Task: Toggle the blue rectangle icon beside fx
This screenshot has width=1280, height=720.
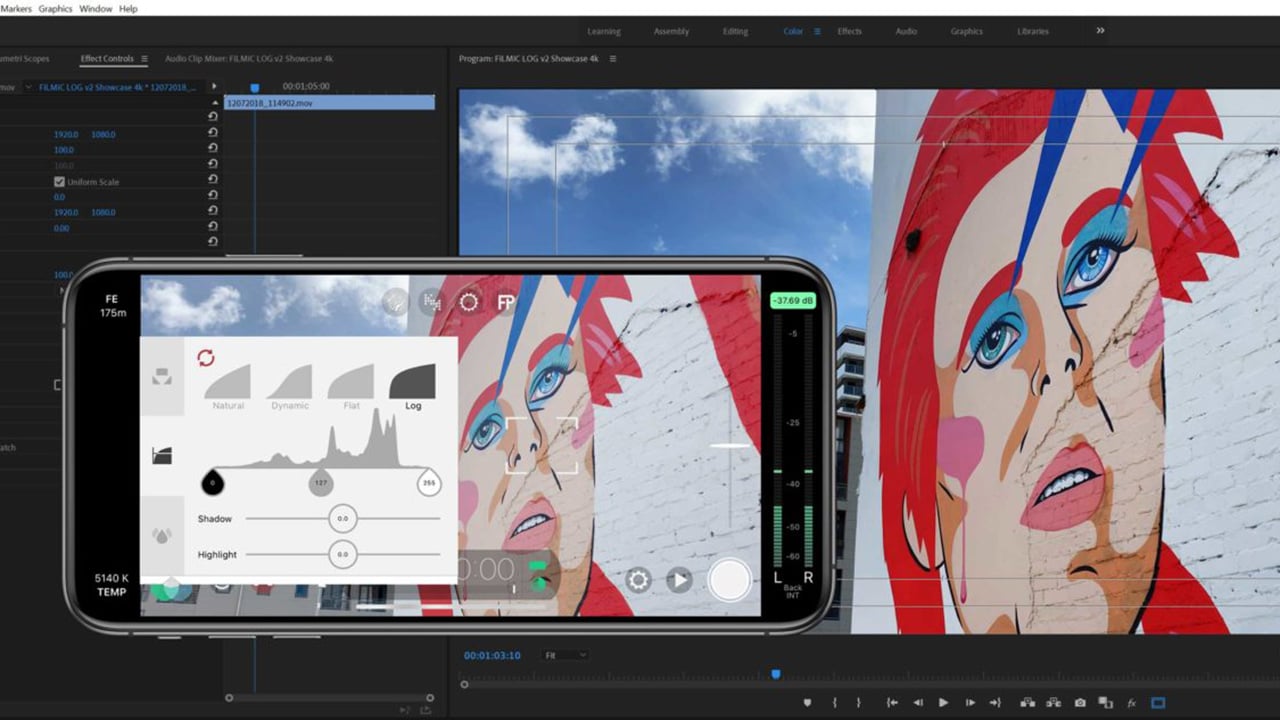Action: pos(1158,703)
